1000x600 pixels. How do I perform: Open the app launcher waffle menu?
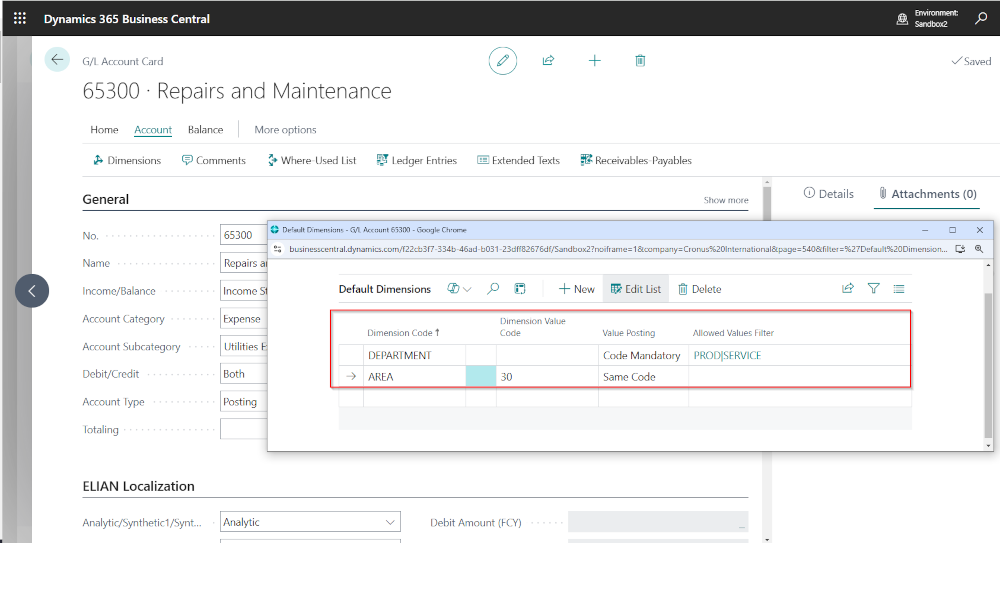20,18
